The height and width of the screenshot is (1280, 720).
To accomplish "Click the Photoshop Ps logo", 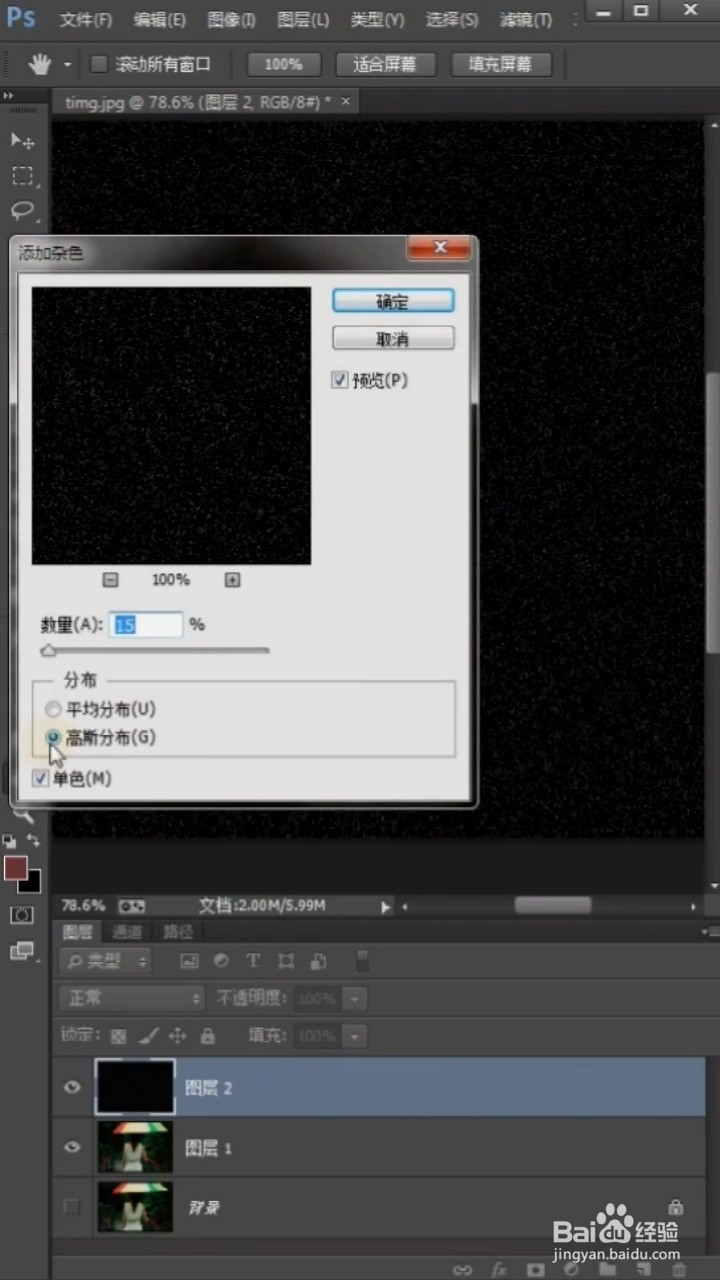I will click(x=21, y=18).
